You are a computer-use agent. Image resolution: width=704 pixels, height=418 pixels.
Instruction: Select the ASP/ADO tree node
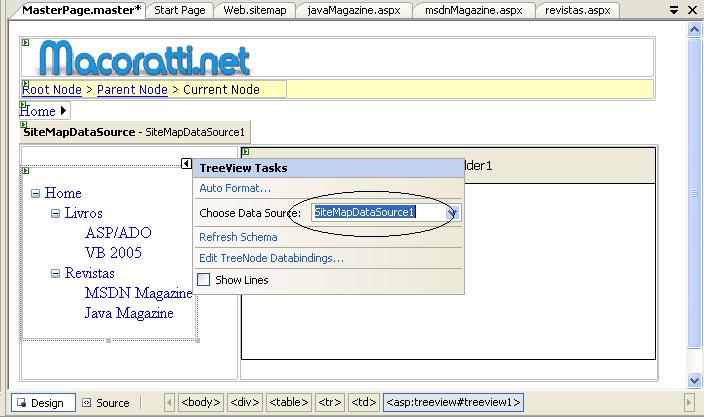point(118,233)
